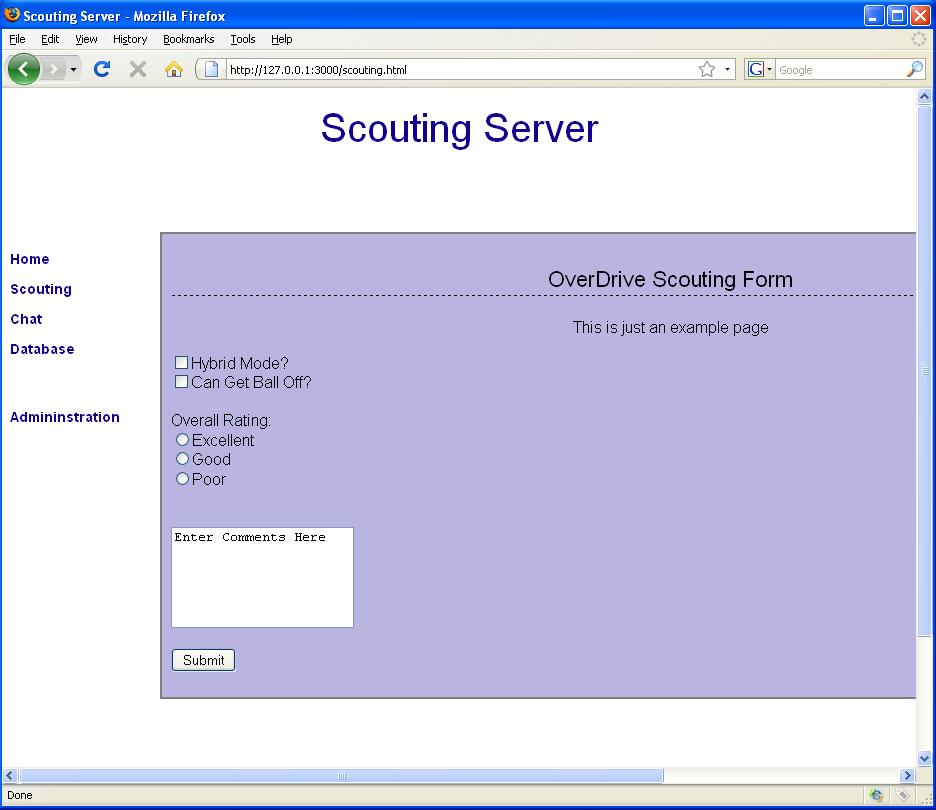Select the Excellent rating radio button
Image resolution: width=936 pixels, height=810 pixels.
tap(183, 439)
